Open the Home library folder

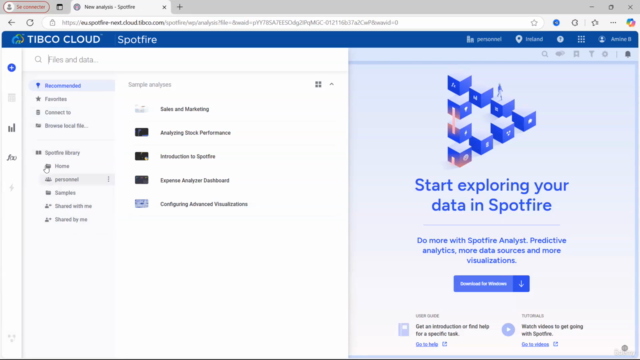[62, 166]
